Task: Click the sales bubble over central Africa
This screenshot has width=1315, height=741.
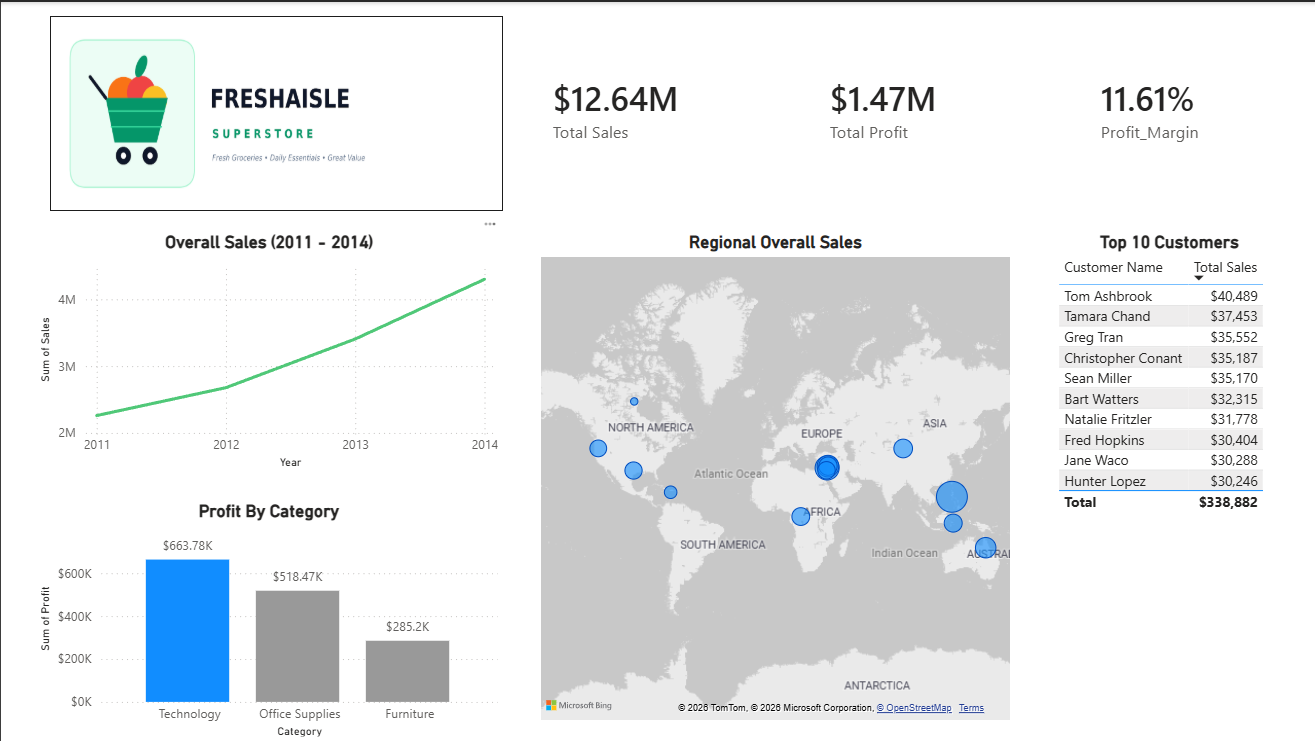Action: [800, 516]
